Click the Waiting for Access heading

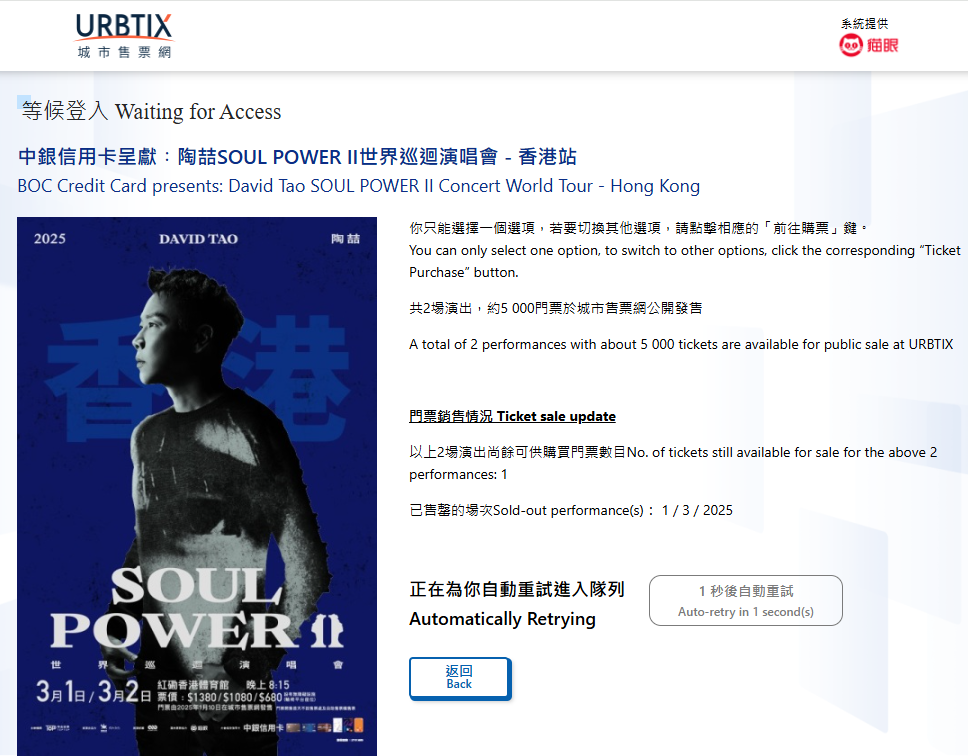(198, 112)
